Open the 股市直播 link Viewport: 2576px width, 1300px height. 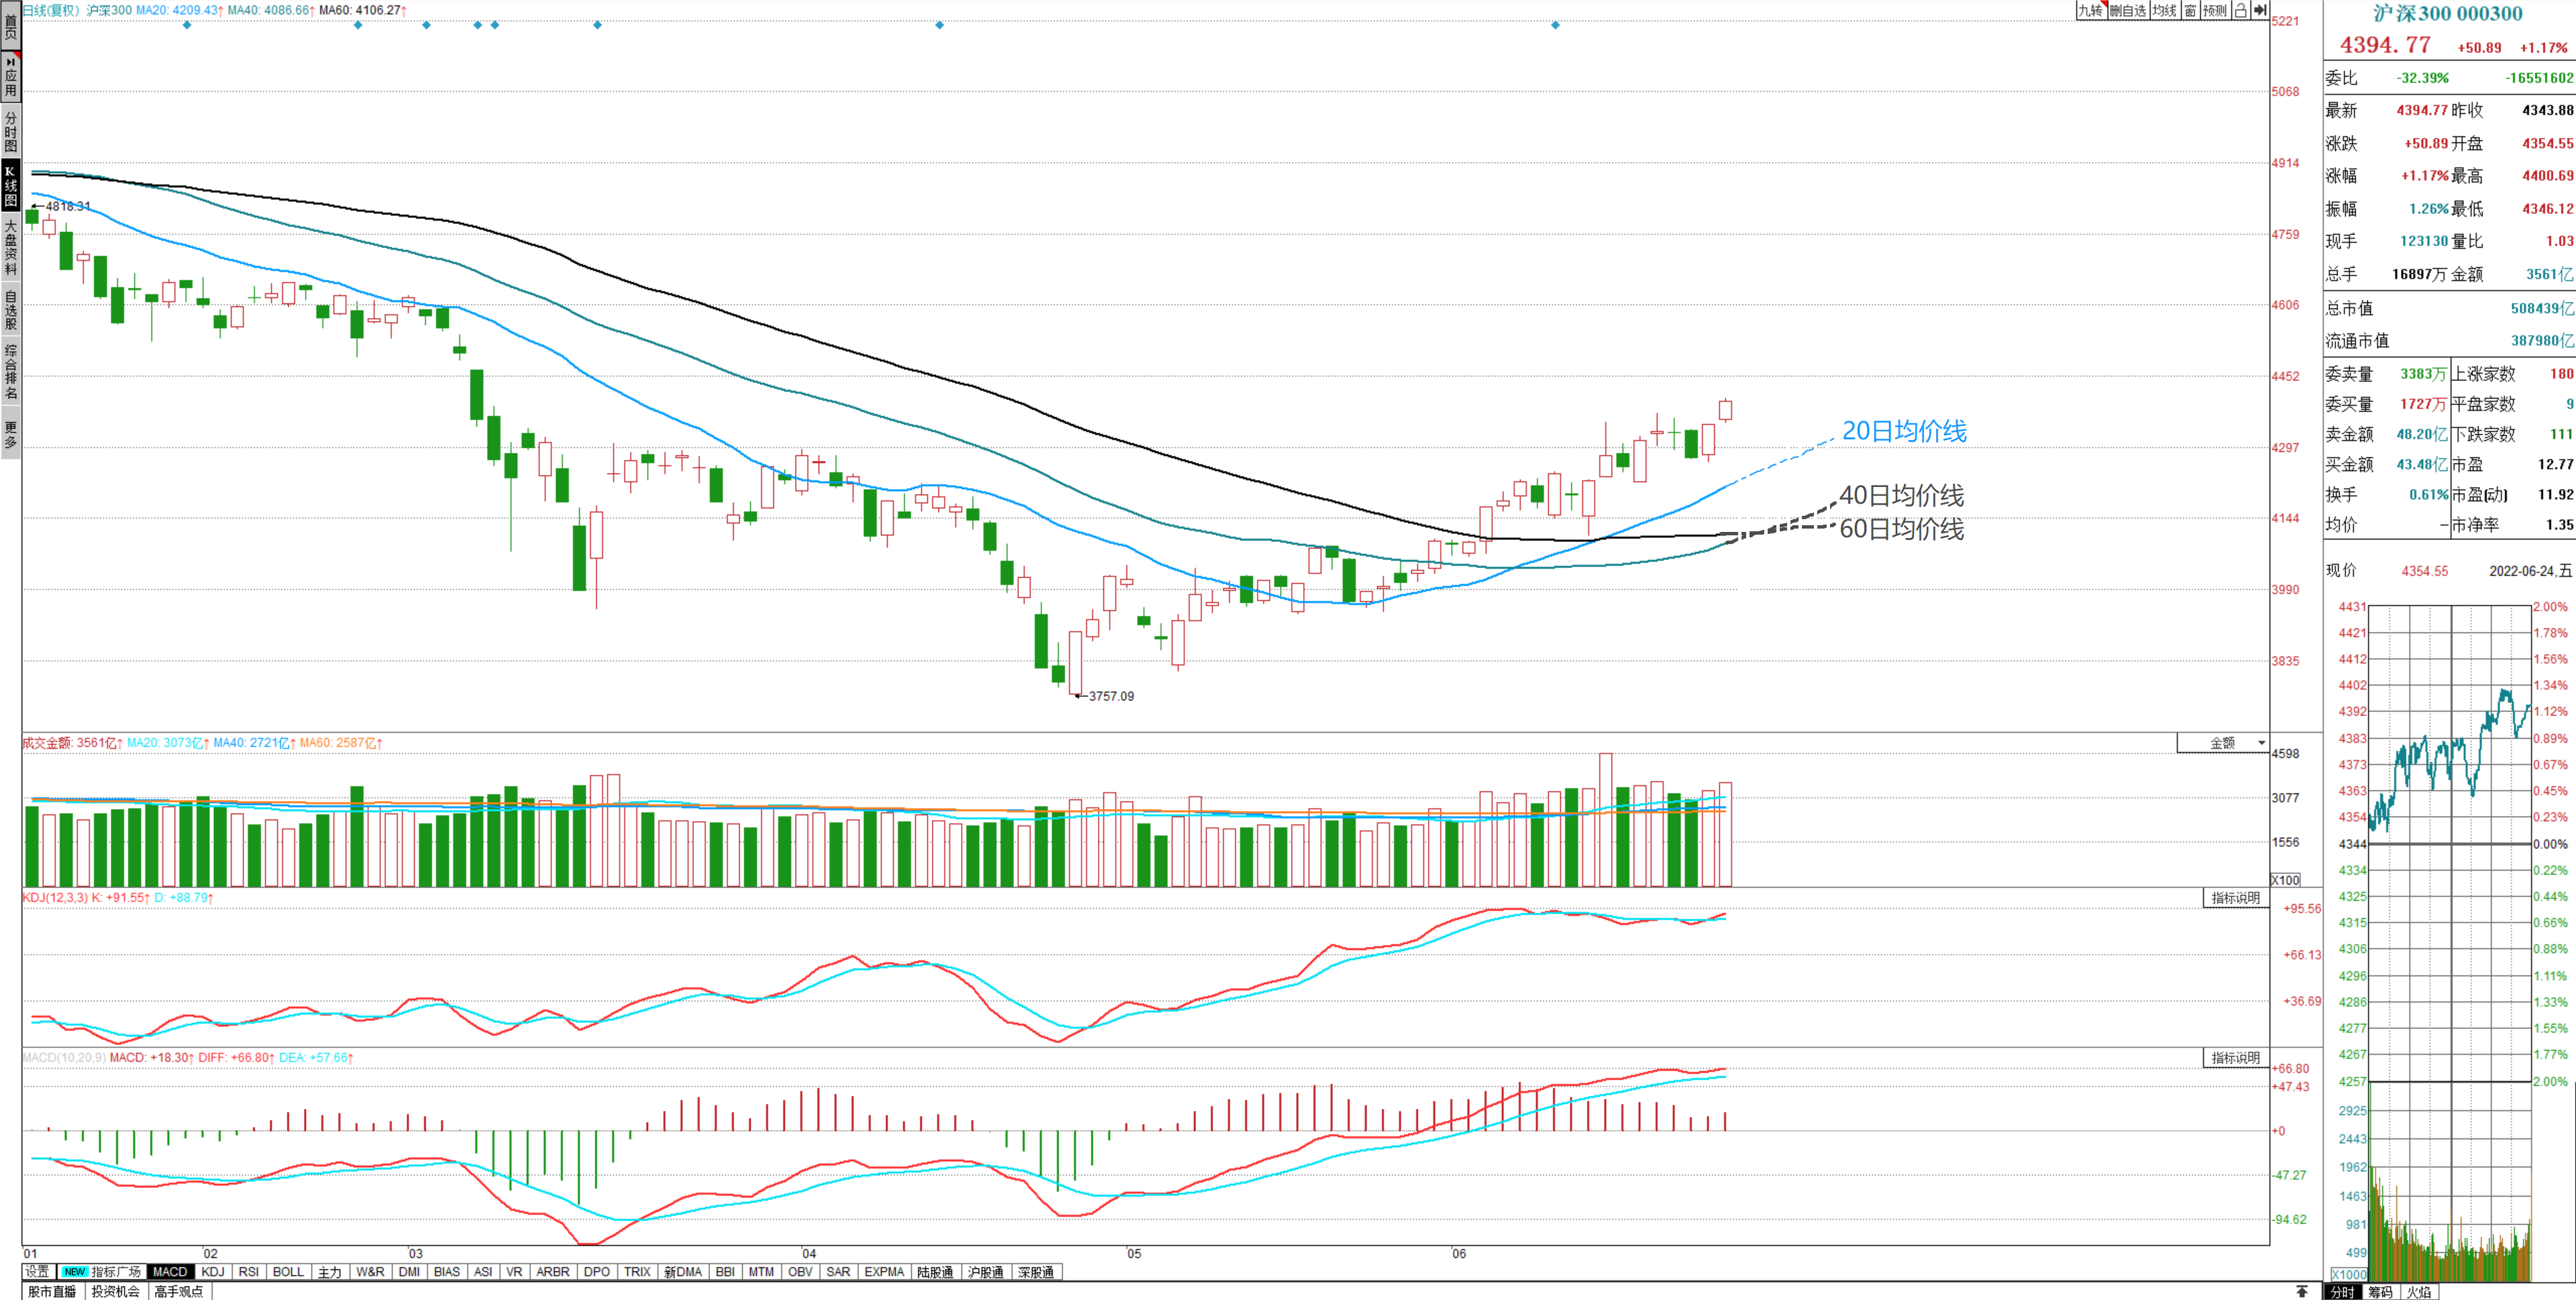coord(52,1292)
